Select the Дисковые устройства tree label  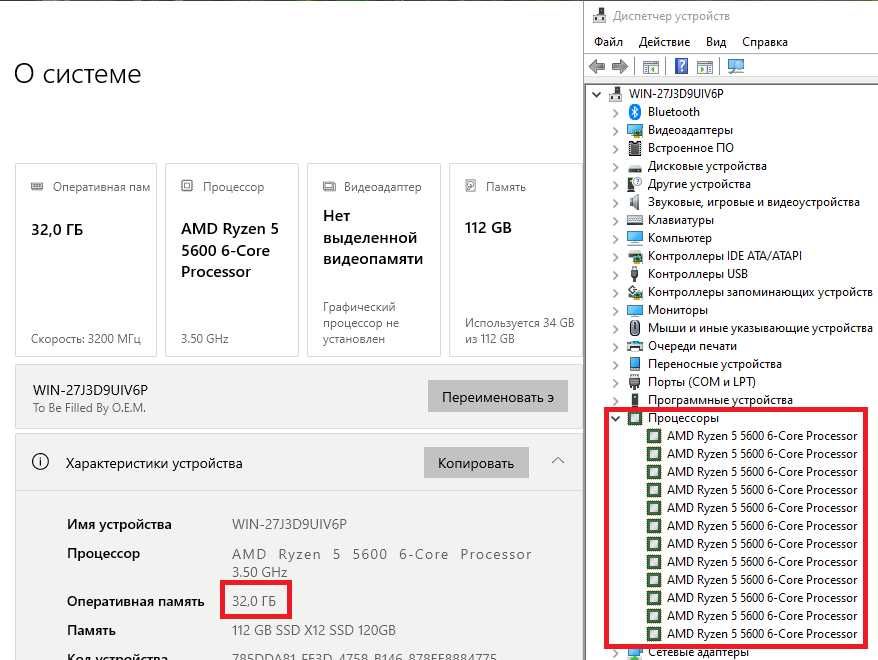pos(707,166)
